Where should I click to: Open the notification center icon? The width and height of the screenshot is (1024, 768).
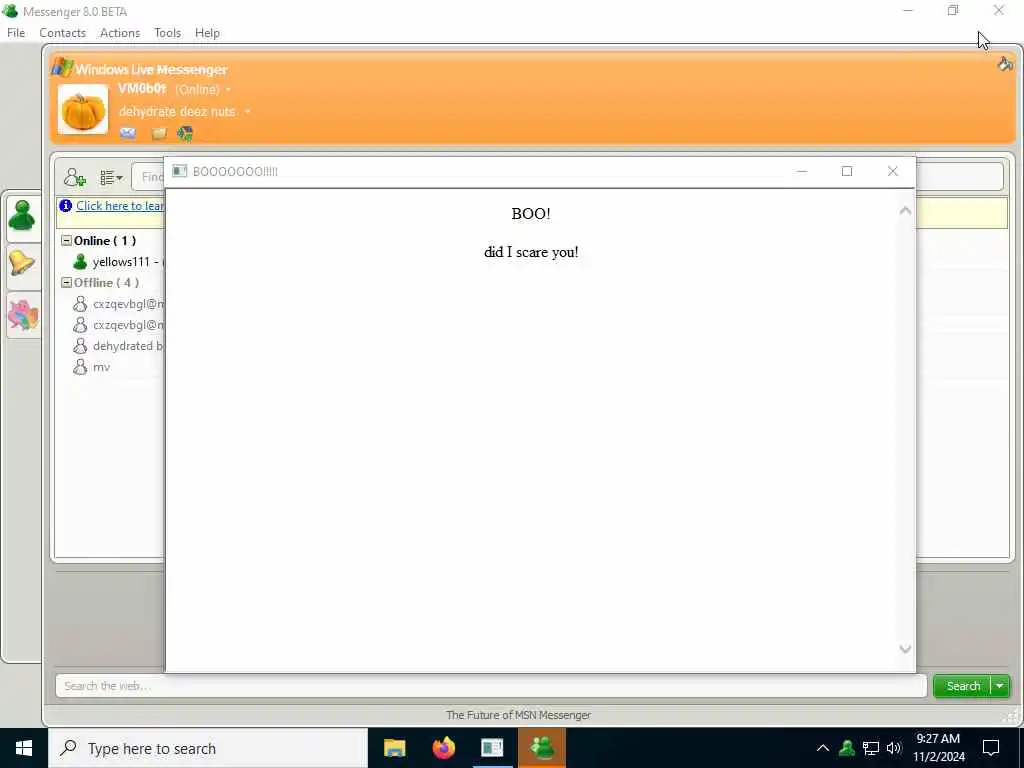[991, 748]
